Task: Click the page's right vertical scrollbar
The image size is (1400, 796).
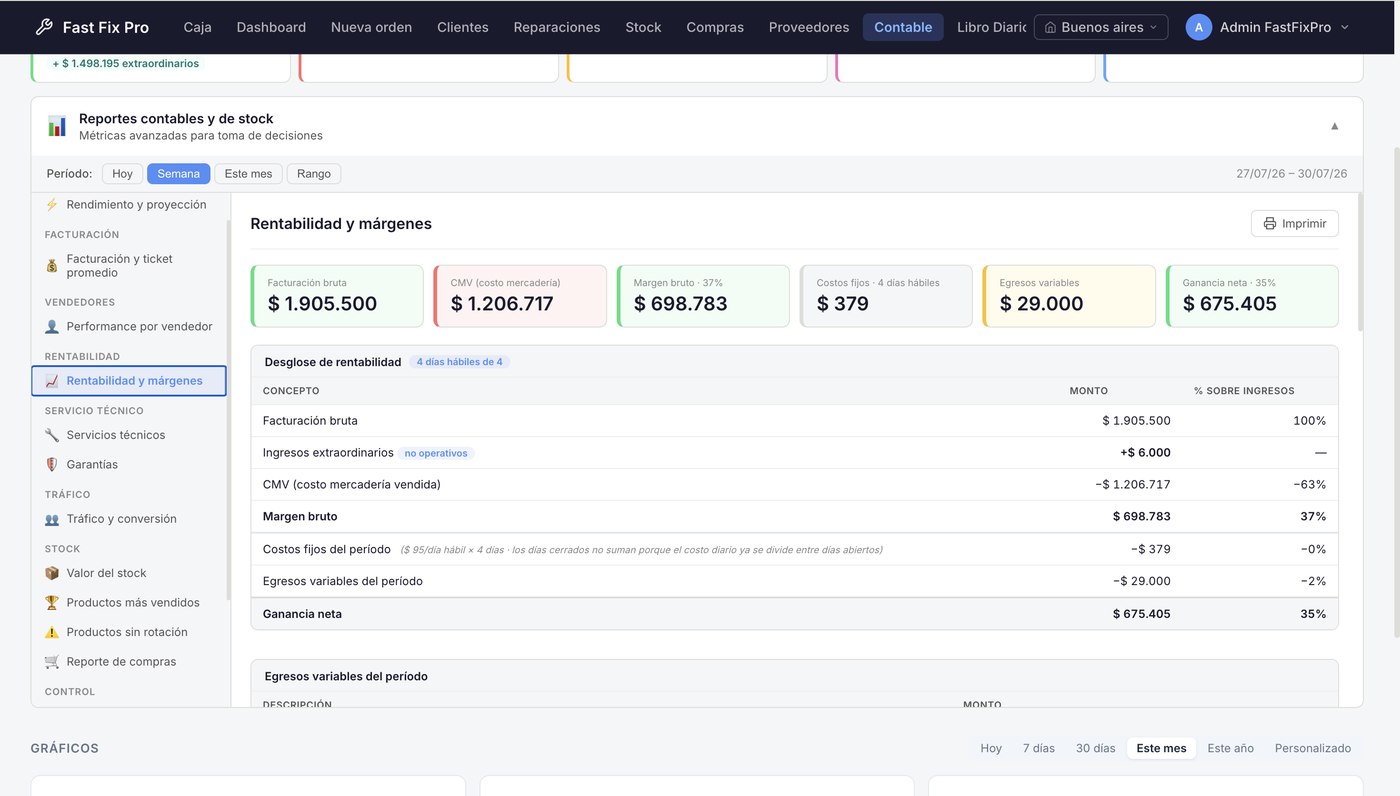Action: [1395, 390]
